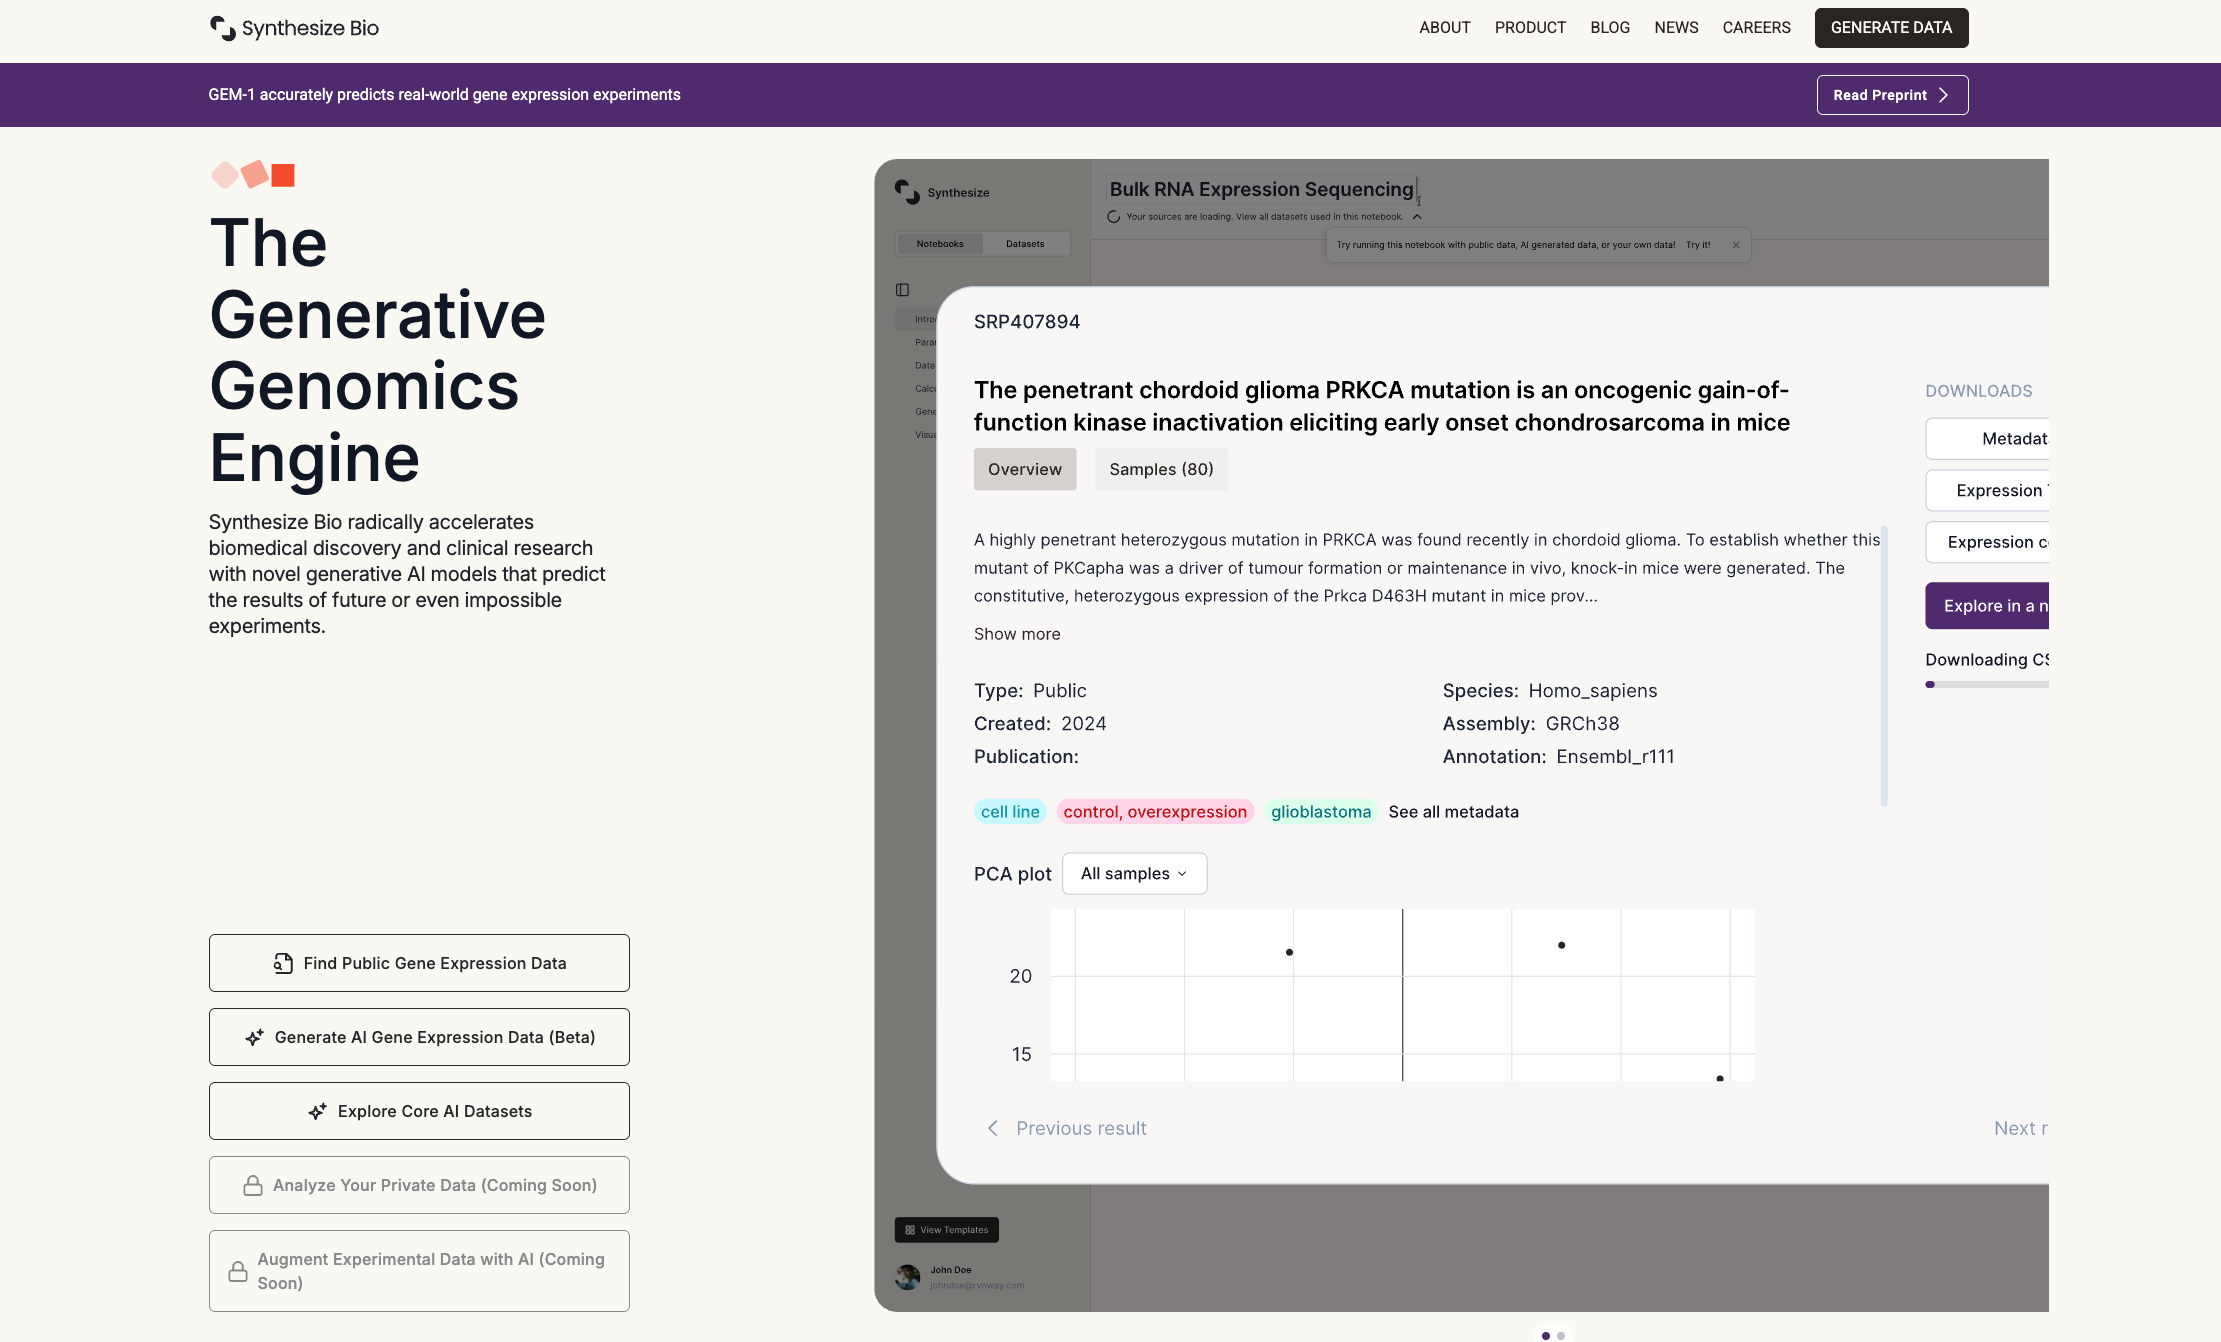Select the second carousel dot
The width and height of the screenshot is (2221, 1342).
[1561, 1336]
